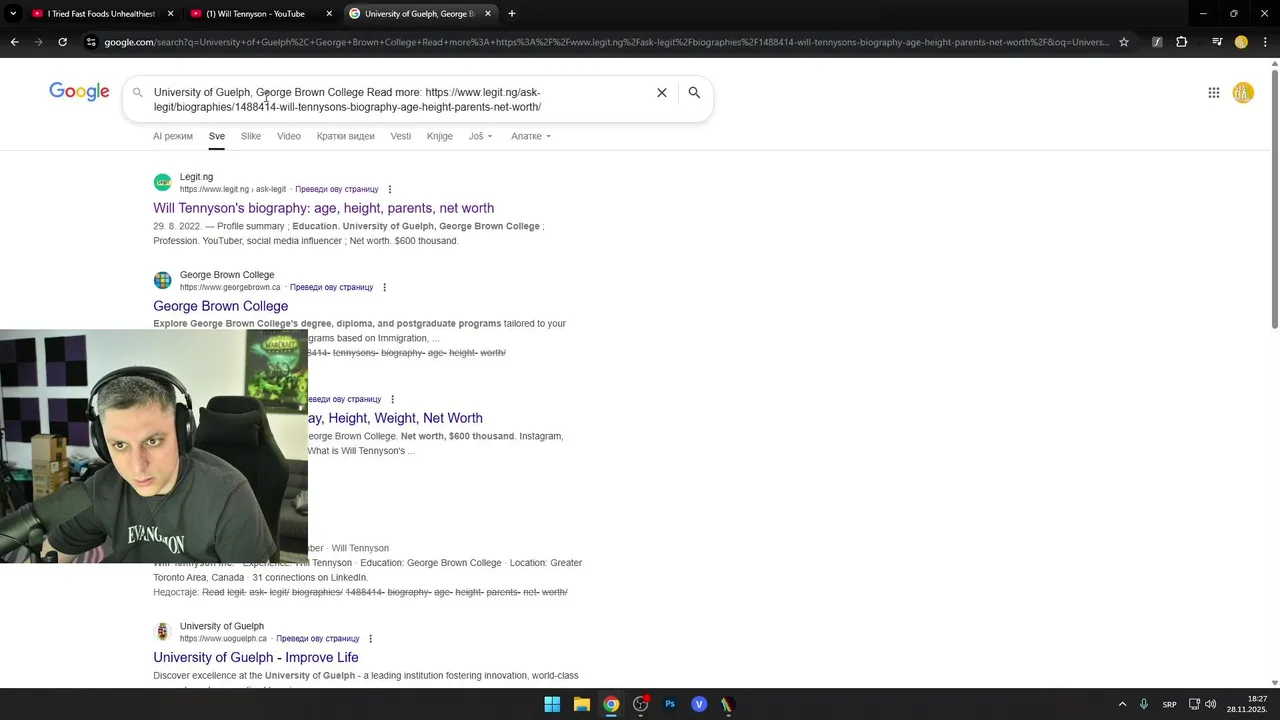Open George Brown College result link

[x=220, y=306]
